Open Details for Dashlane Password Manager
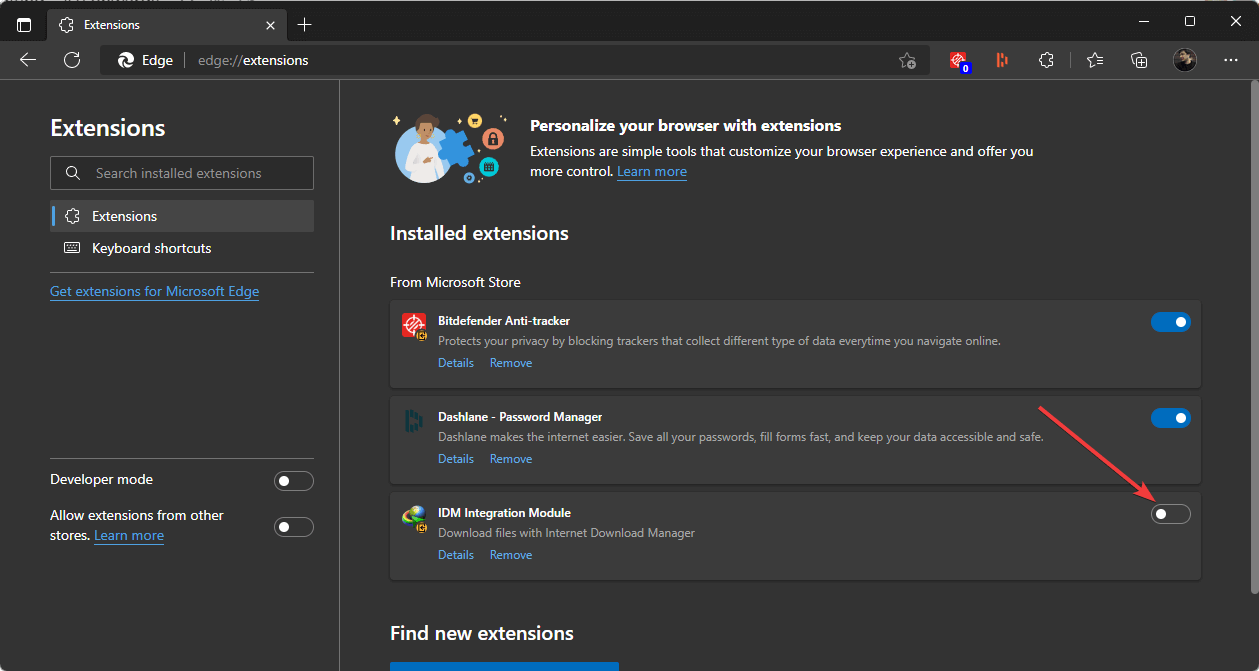 (x=456, y=459)
